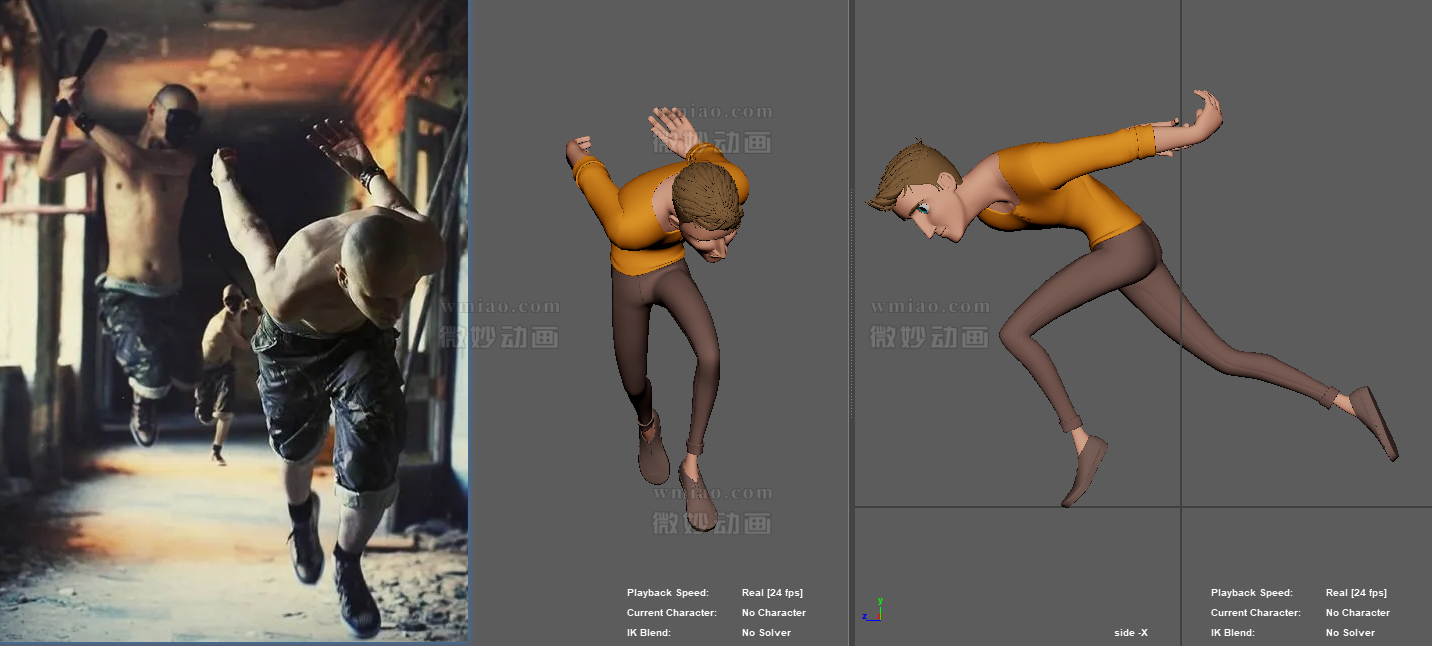
Task: Click "No Character" in the side viewport
Action: click(x=1357, y=613)
